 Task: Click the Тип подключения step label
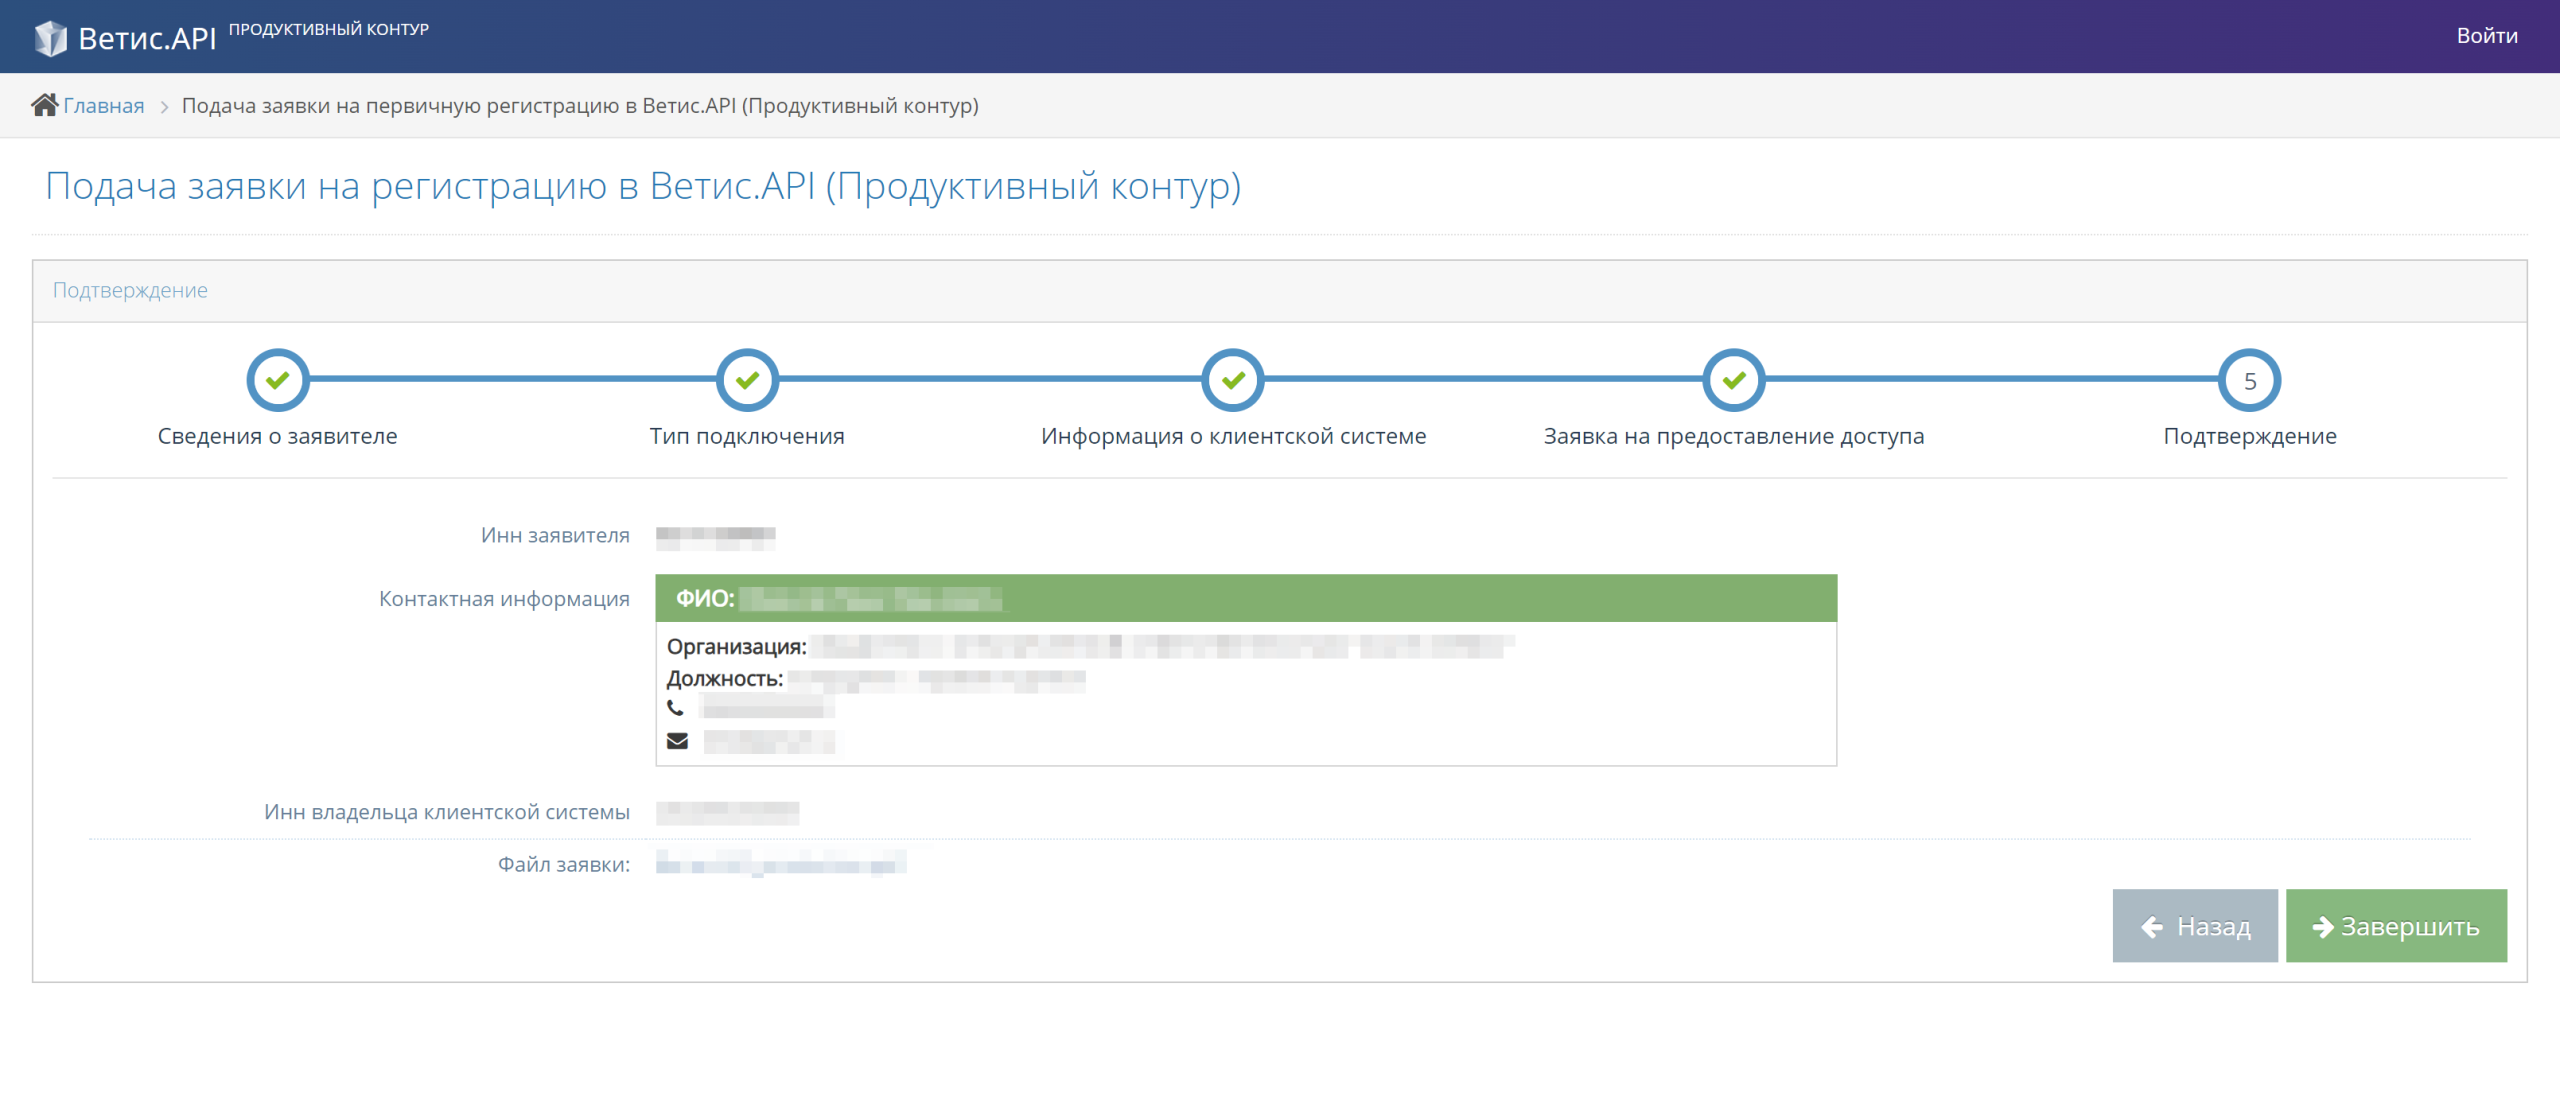747,436
